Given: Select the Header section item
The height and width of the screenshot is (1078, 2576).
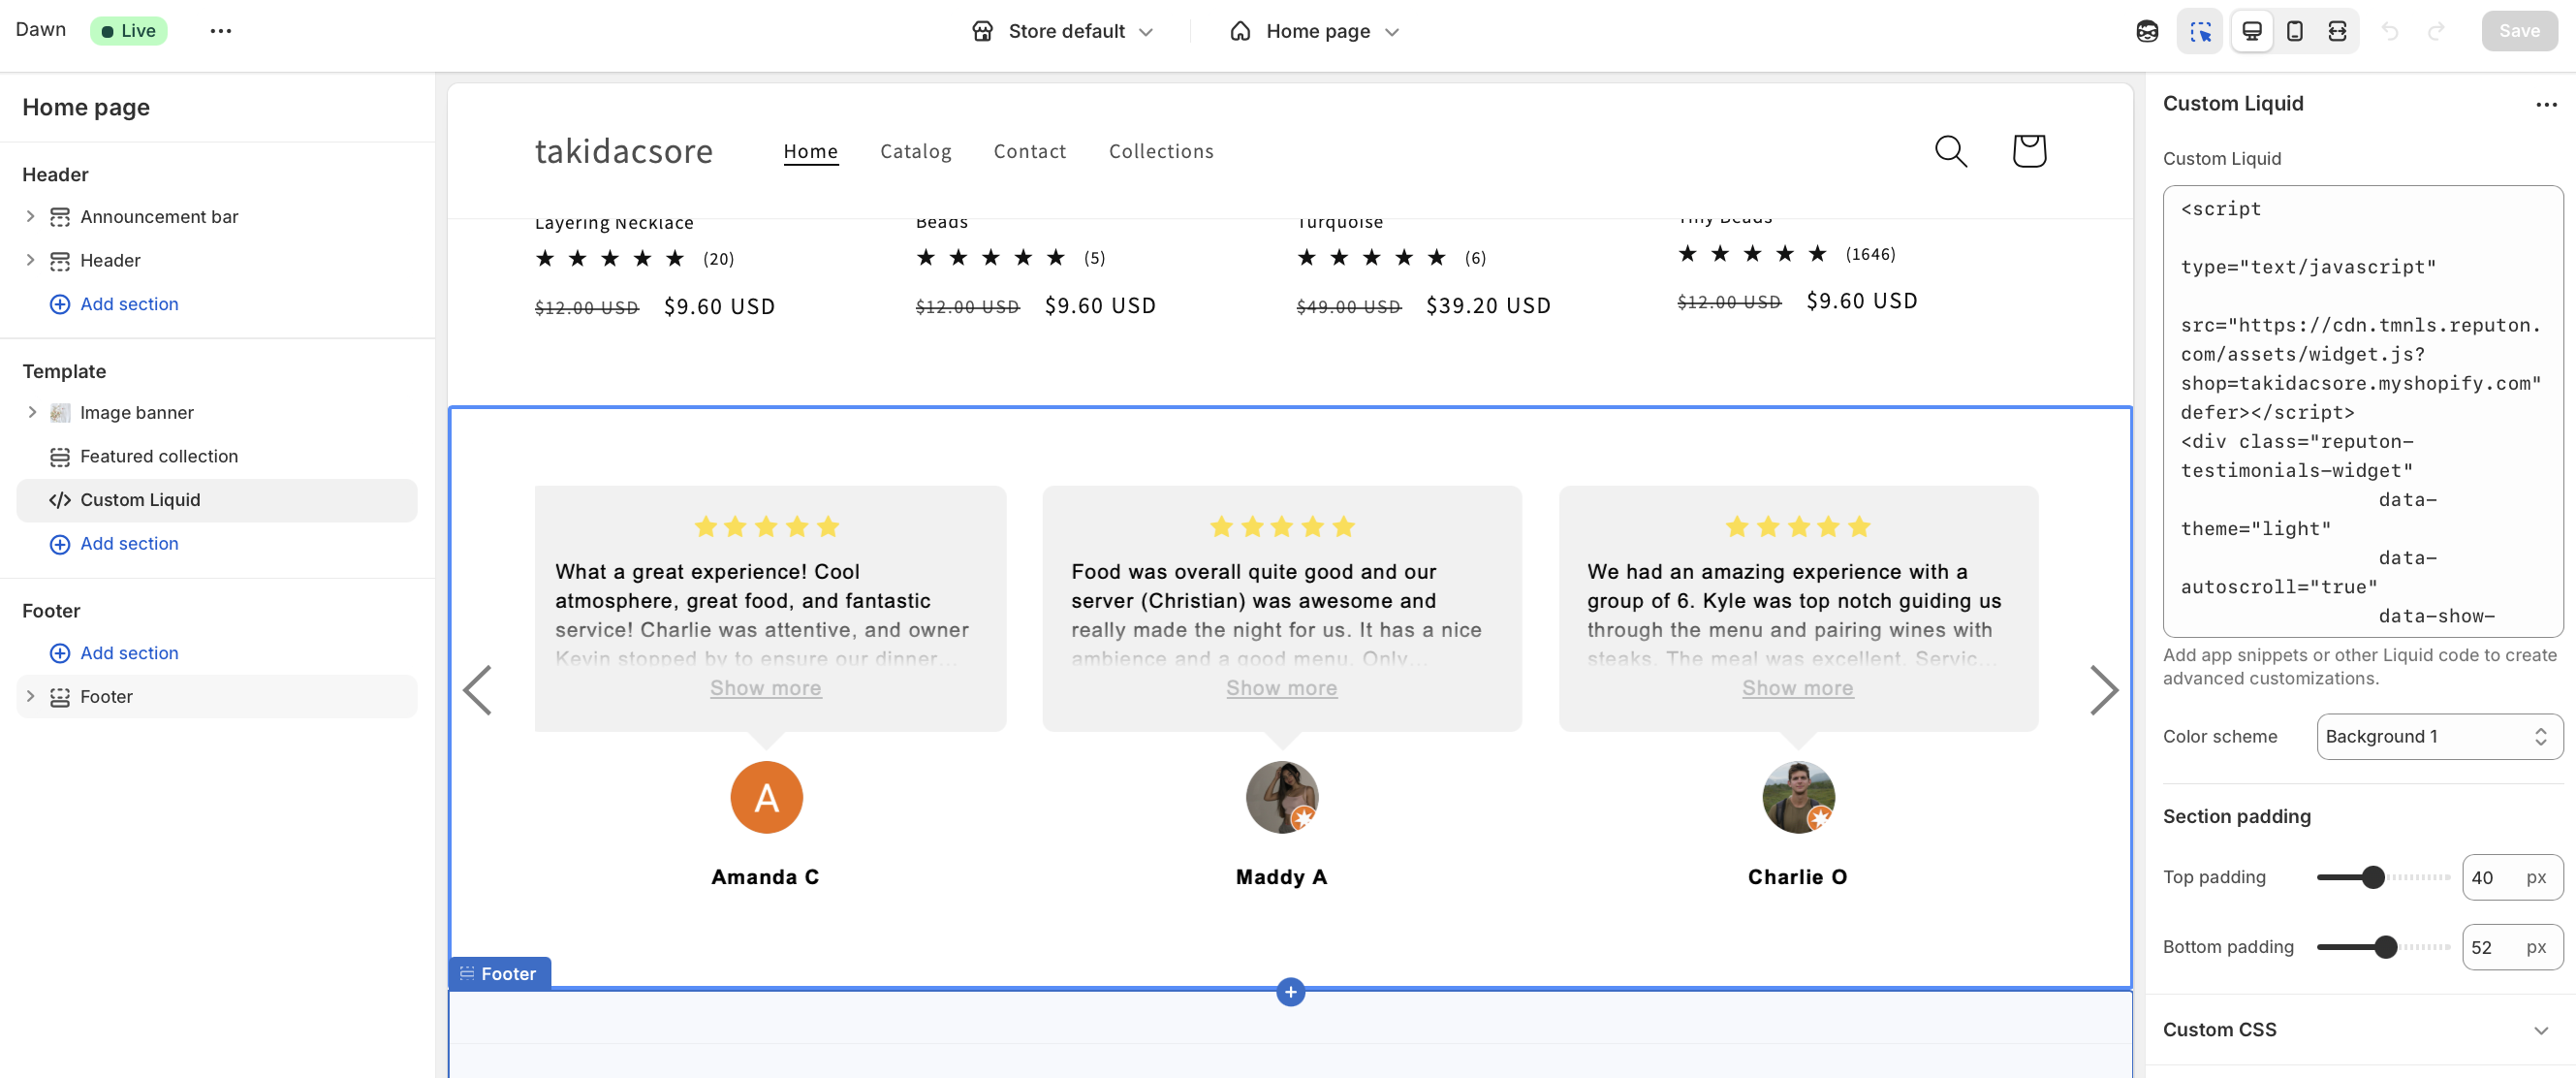Looking at the screenshot, I should point(110,260).
